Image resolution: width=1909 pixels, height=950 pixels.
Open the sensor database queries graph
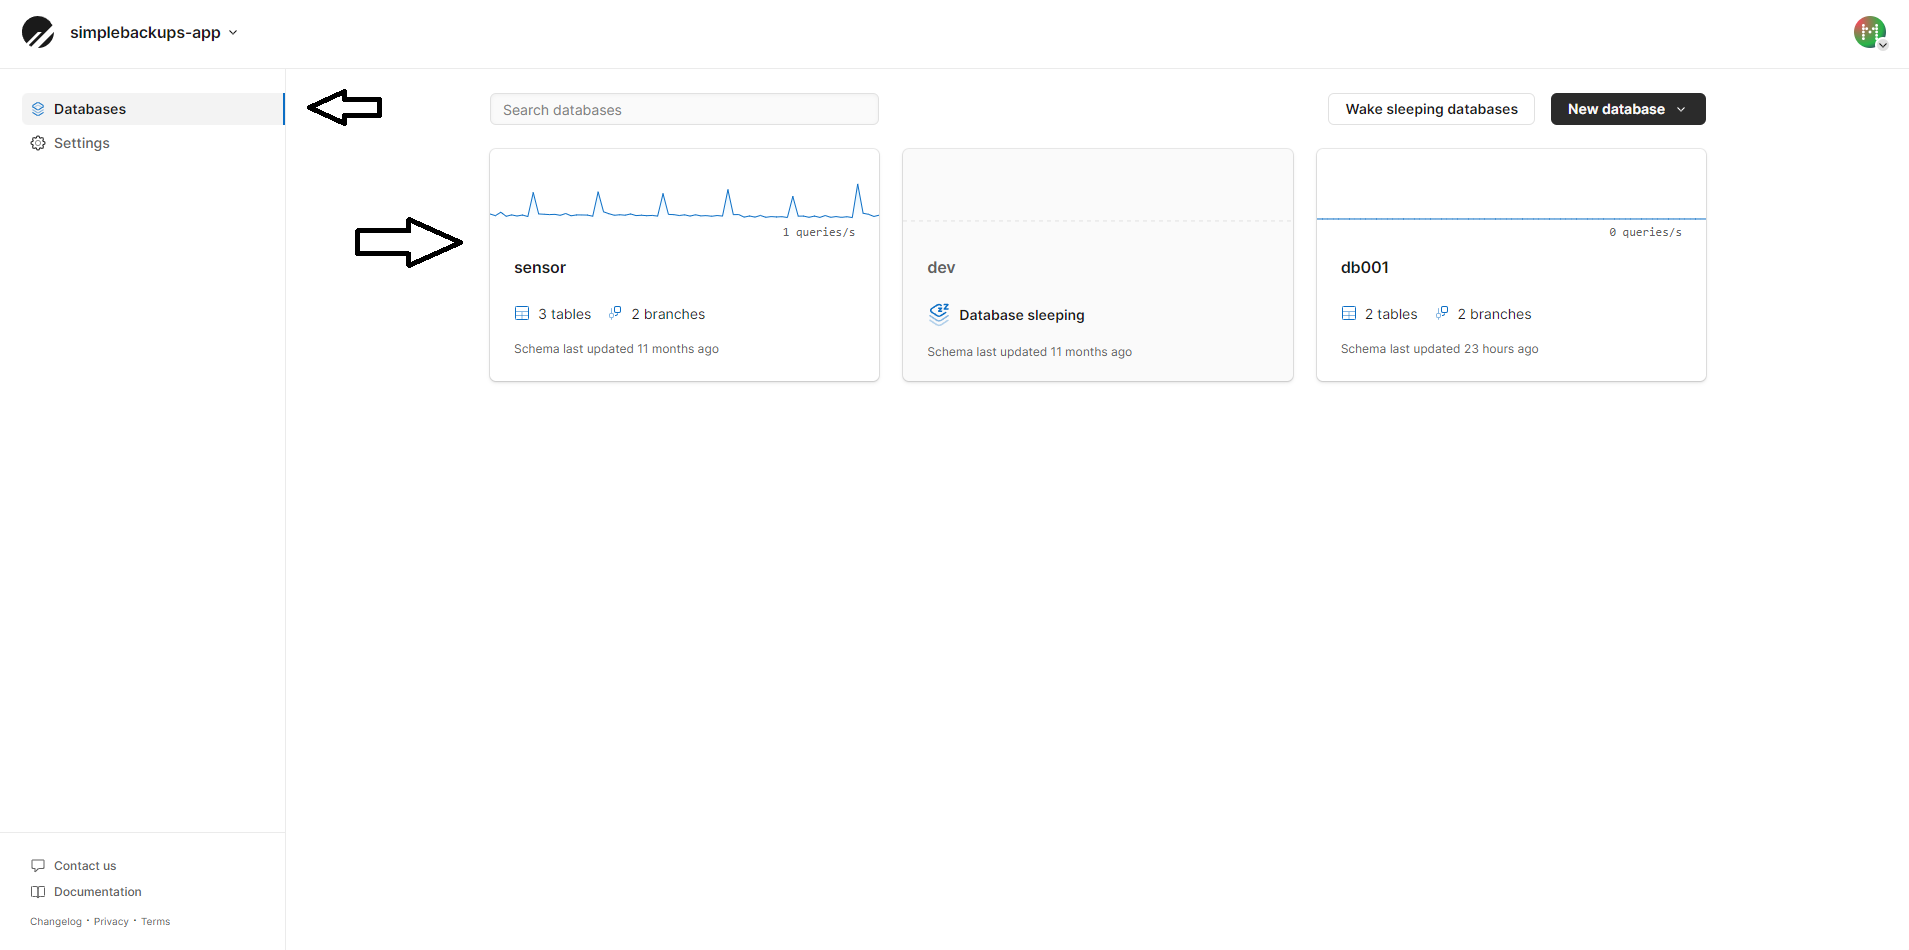[x=684, y=200]
